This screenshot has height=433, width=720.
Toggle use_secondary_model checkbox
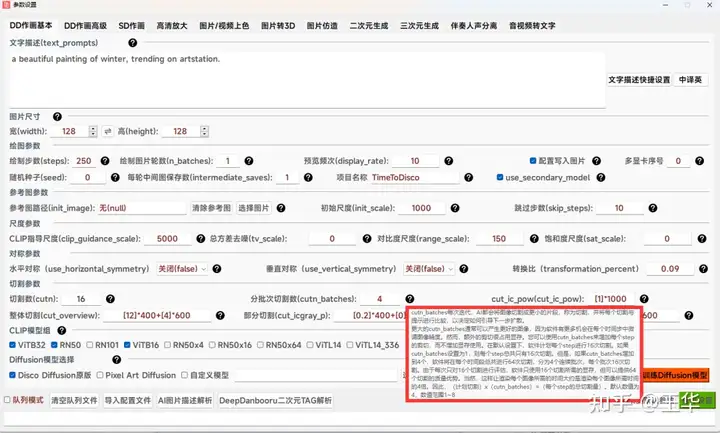(500, 177)
